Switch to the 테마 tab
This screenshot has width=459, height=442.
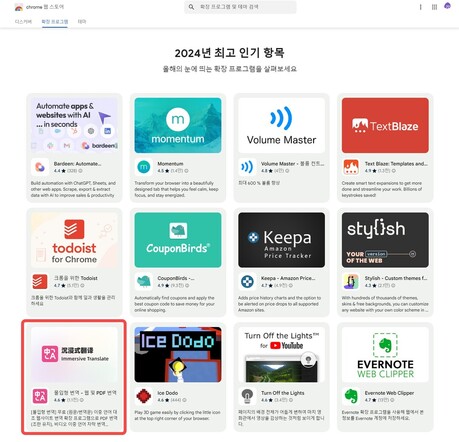click(82, 22)
